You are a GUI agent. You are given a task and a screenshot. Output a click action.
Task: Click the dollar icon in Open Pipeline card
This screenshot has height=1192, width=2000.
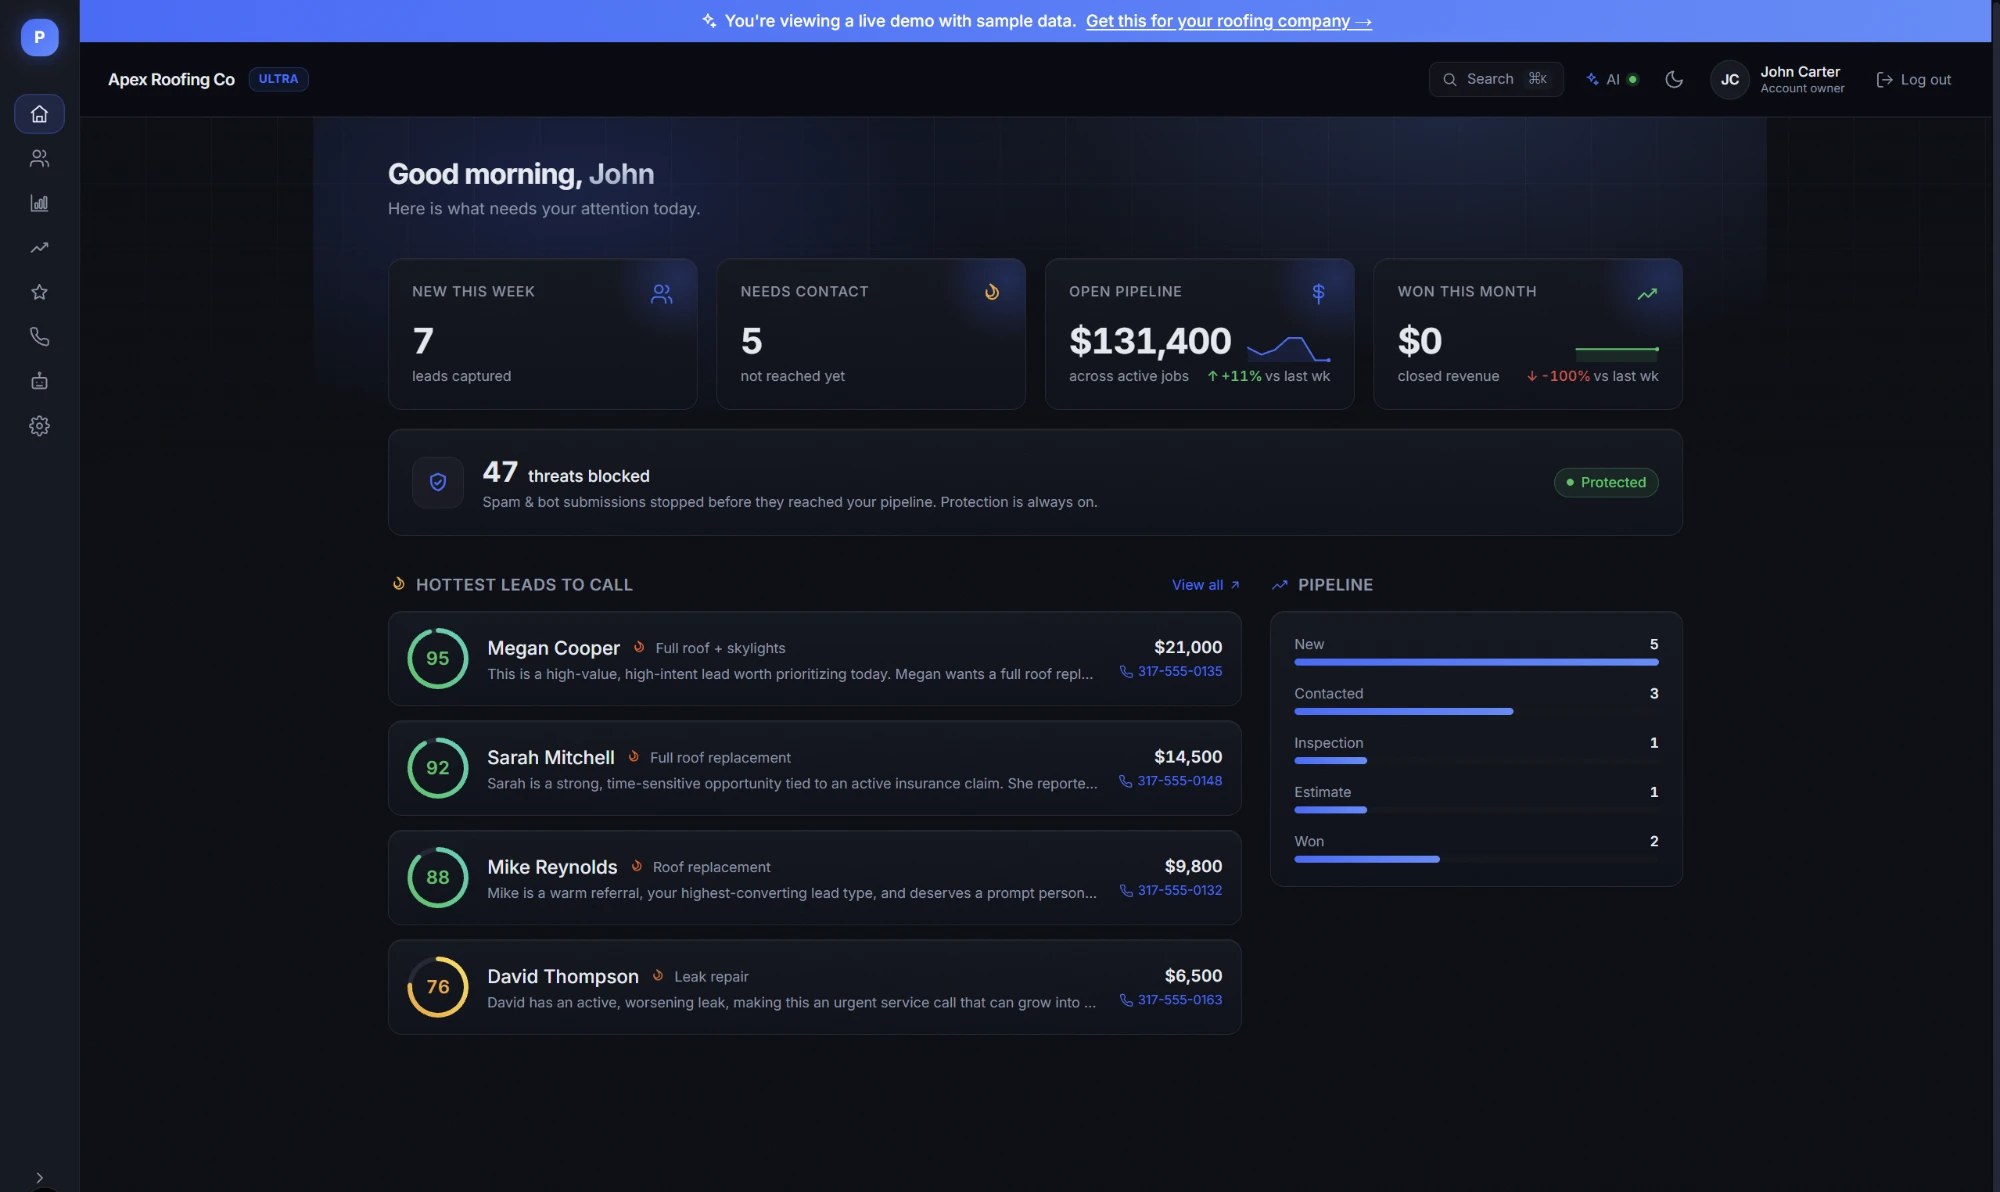point(1318,293)
